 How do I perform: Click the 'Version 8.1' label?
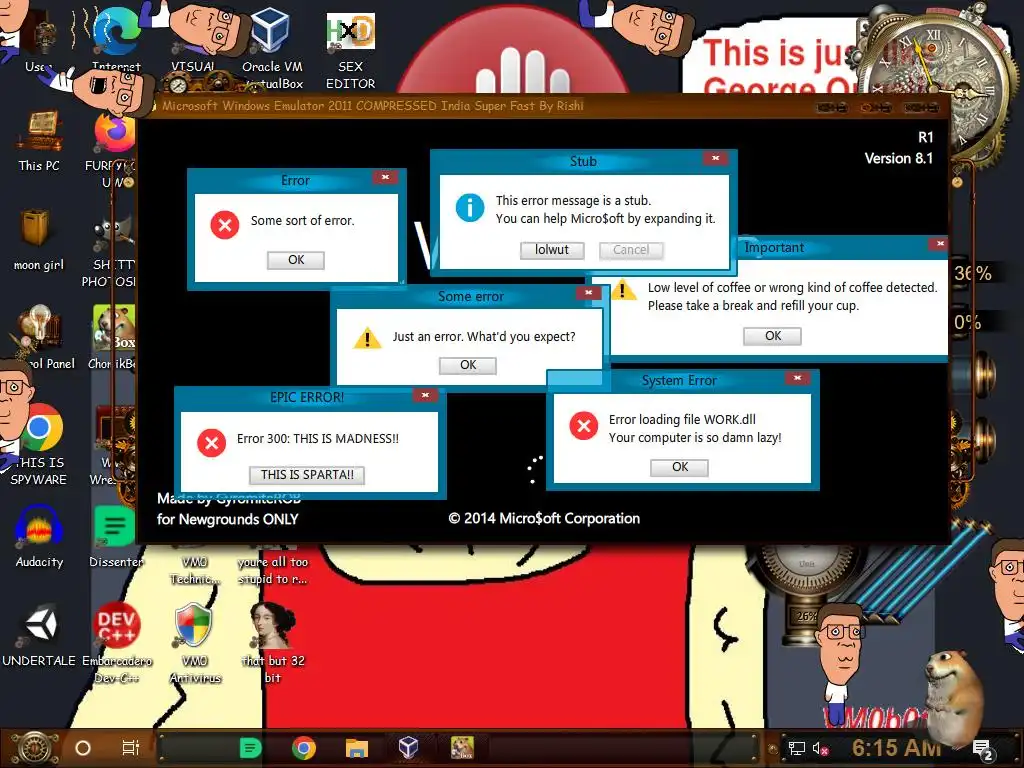[x=899, y=159]
